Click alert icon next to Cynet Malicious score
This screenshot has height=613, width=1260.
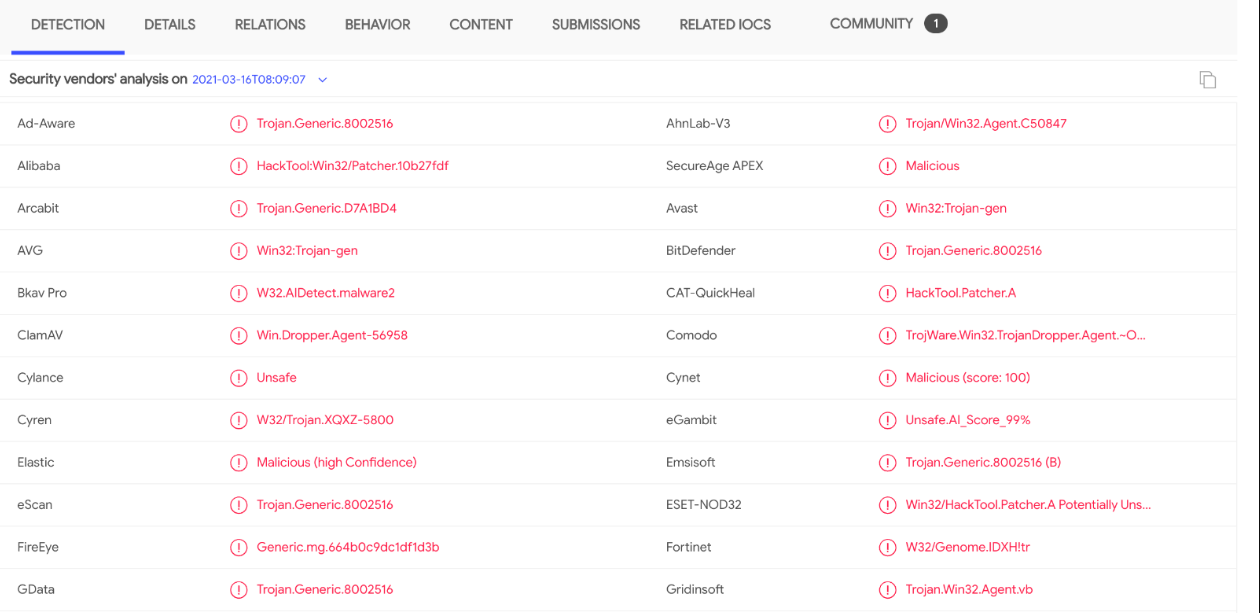click(x=887, y=378)
